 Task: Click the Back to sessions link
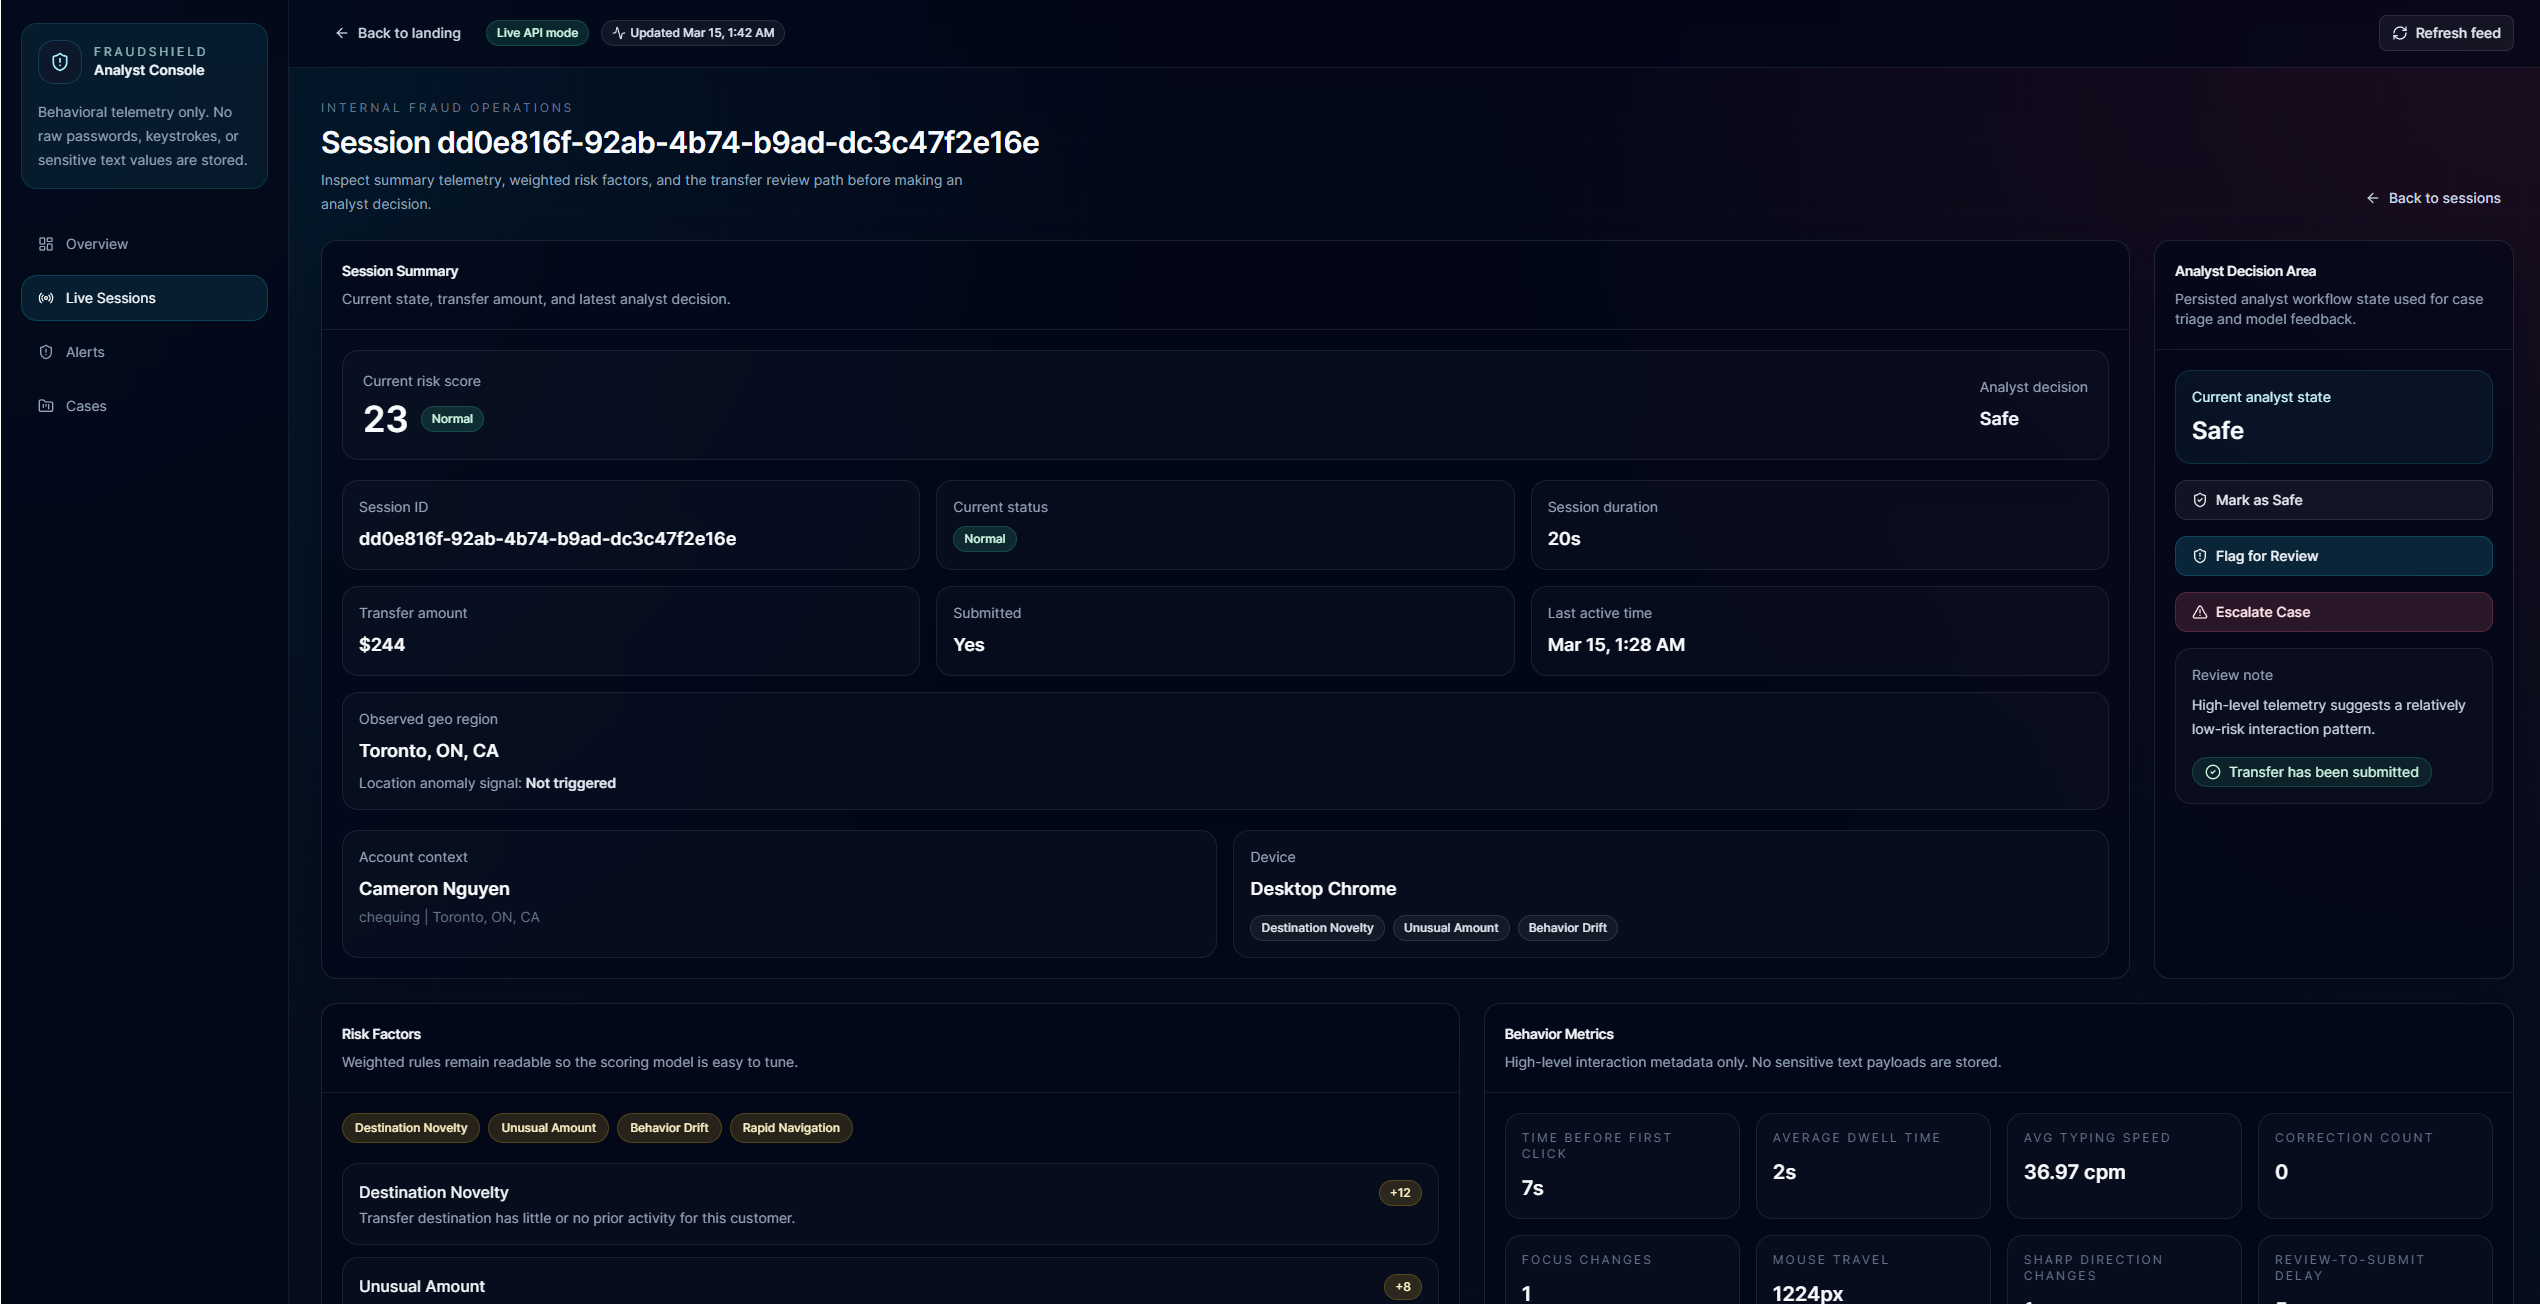[x=2443, y=198]
